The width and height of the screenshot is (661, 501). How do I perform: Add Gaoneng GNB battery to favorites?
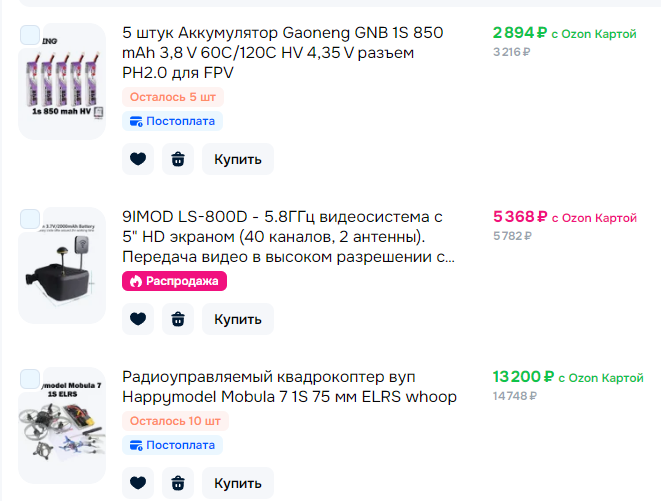[x=138, y=159]
